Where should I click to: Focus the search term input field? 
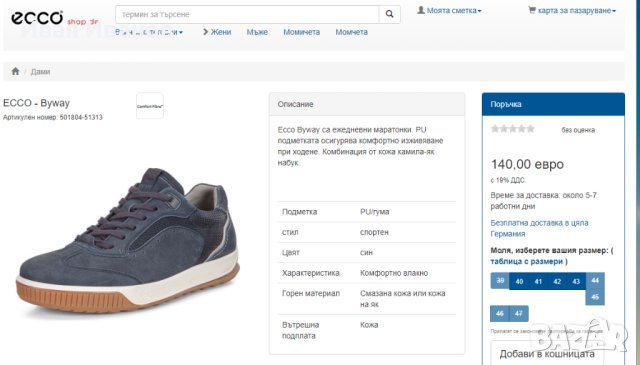[247, 14]
